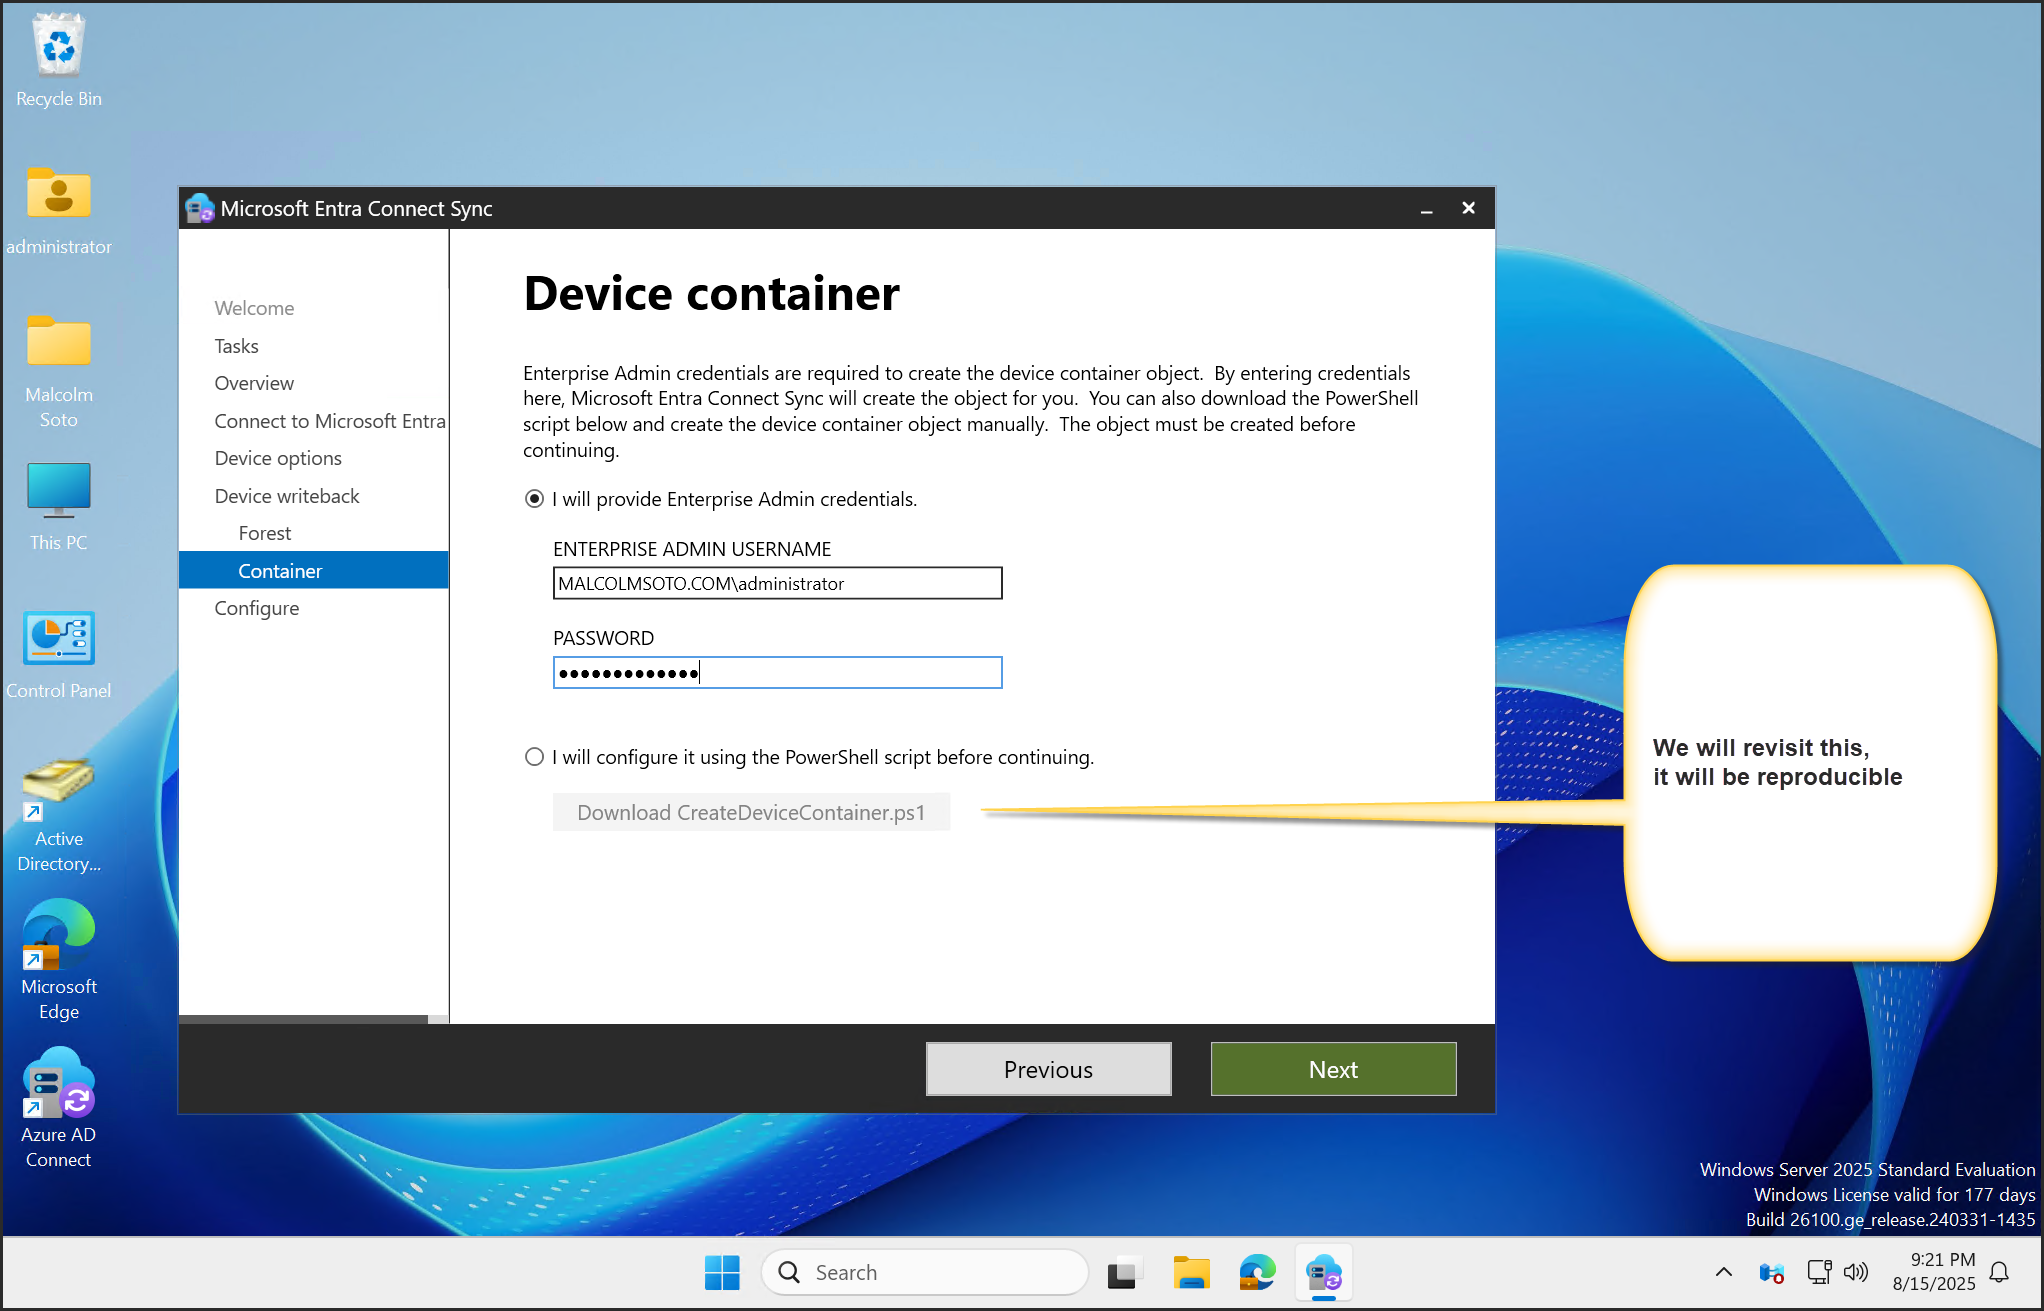The width and height of the screenshot is (2044, 1311).
Task: Open Configure step in sidebar
Action: (257, 608)
